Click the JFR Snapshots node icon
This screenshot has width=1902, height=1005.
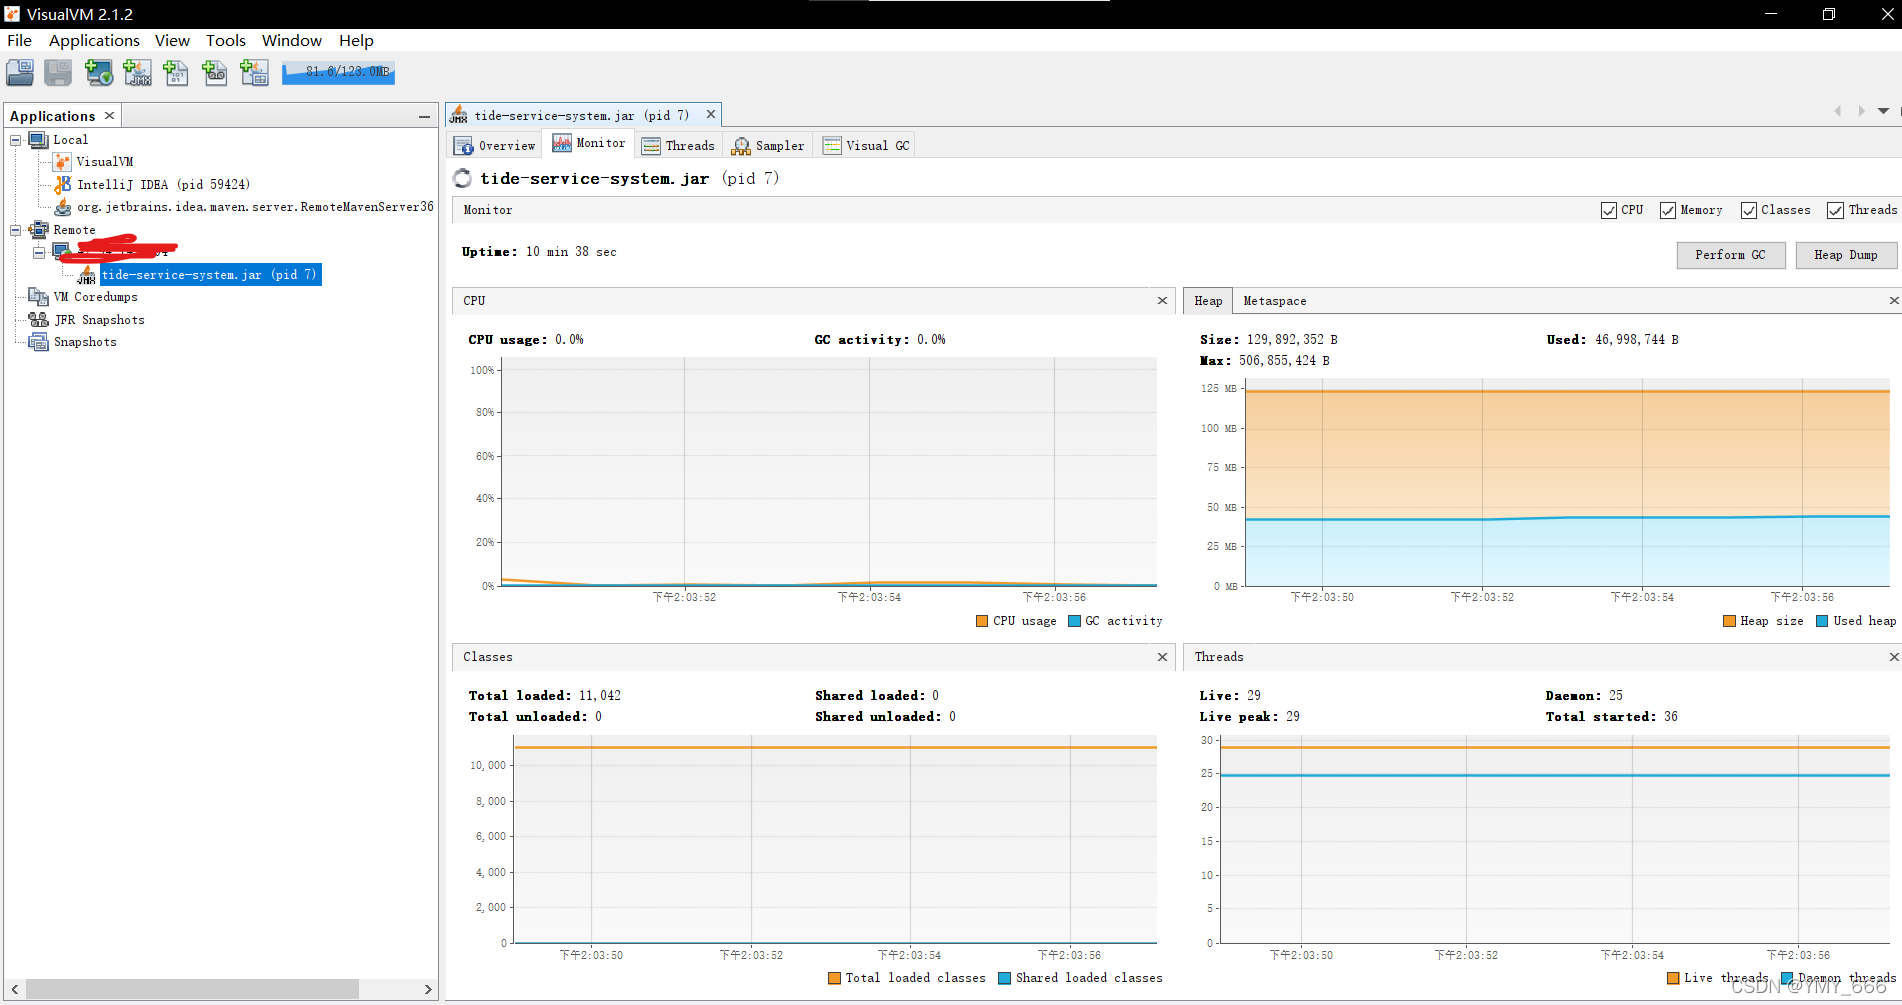tap(39, 319)
